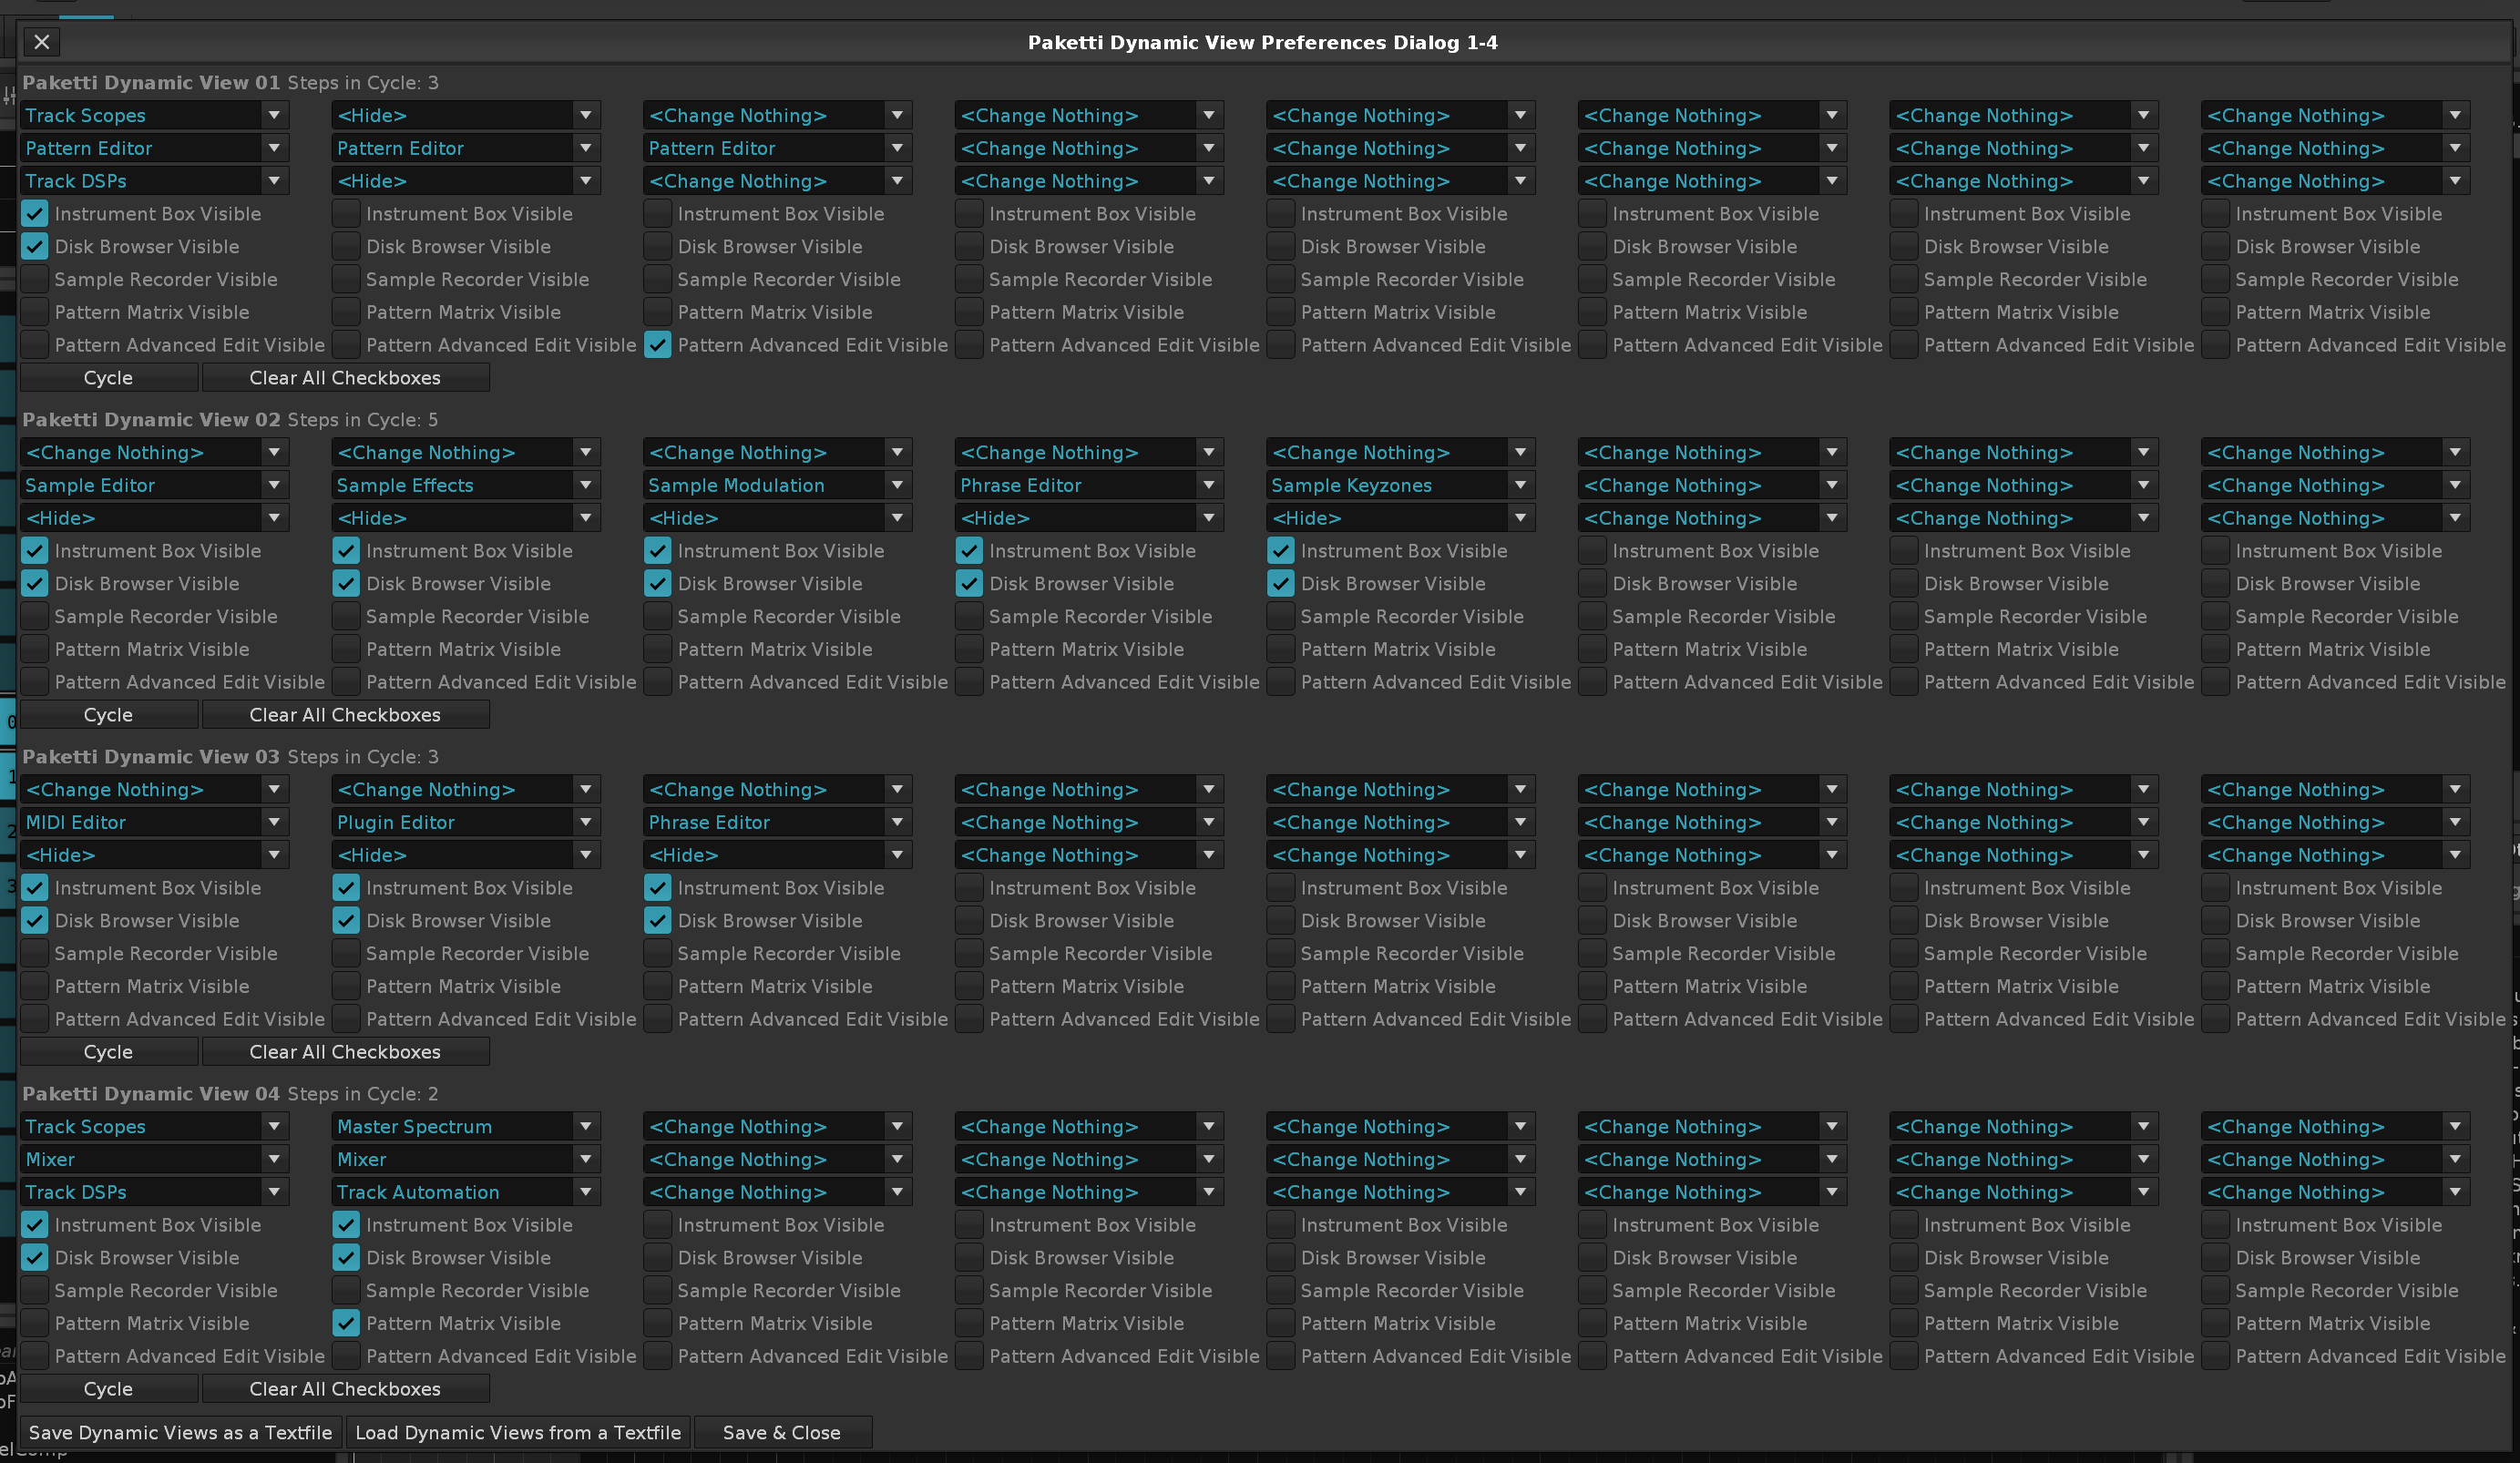The width and height of the screenshot is (2520, 1463).
Task: Uncheck the checked Pattern Matrix Visible in View 04
Action: pos(346,1323)
